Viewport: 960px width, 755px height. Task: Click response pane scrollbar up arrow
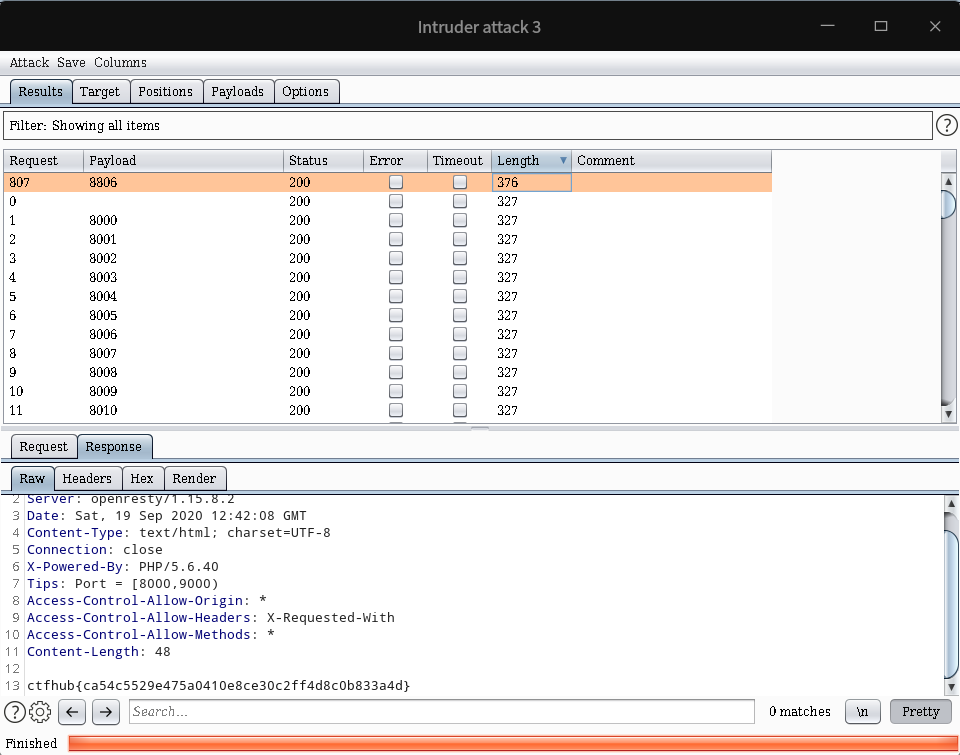point(951,503)
